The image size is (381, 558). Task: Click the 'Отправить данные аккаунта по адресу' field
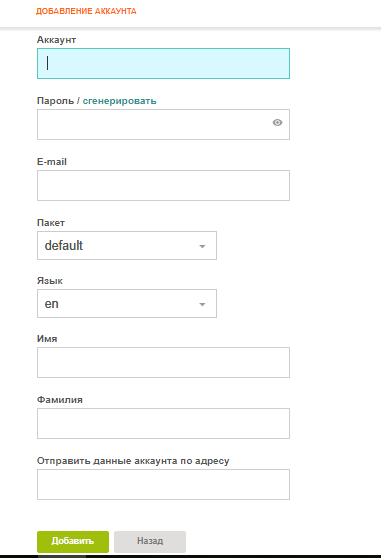pos(163,485)
